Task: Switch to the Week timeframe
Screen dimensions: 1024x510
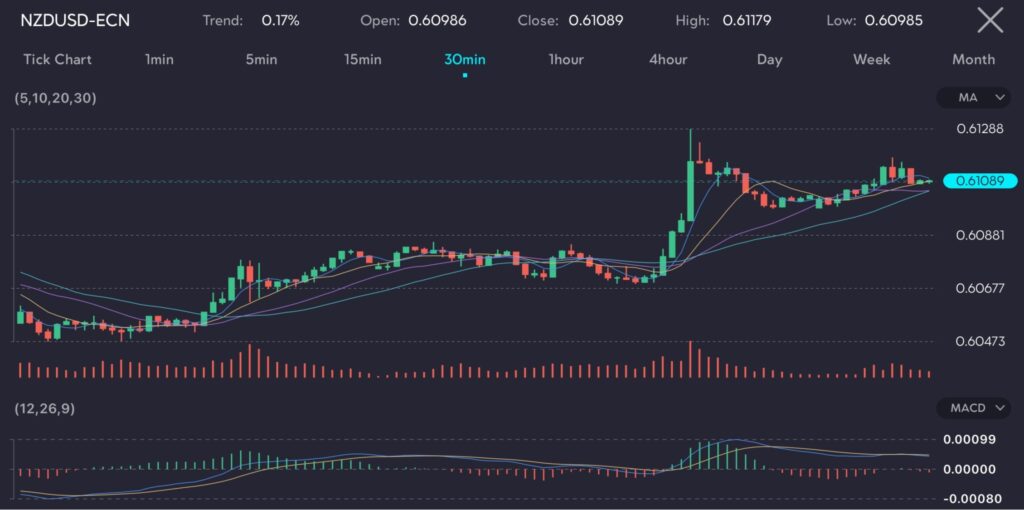Action: click(x=871, y=59)
